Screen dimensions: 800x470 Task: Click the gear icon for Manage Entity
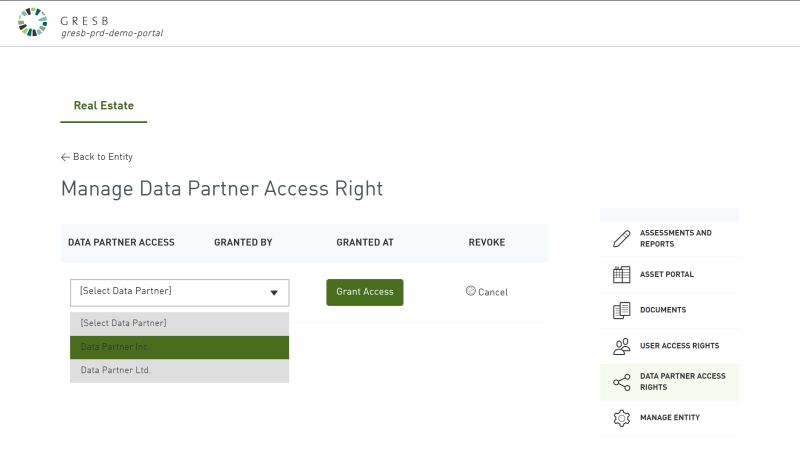point(621,418)
